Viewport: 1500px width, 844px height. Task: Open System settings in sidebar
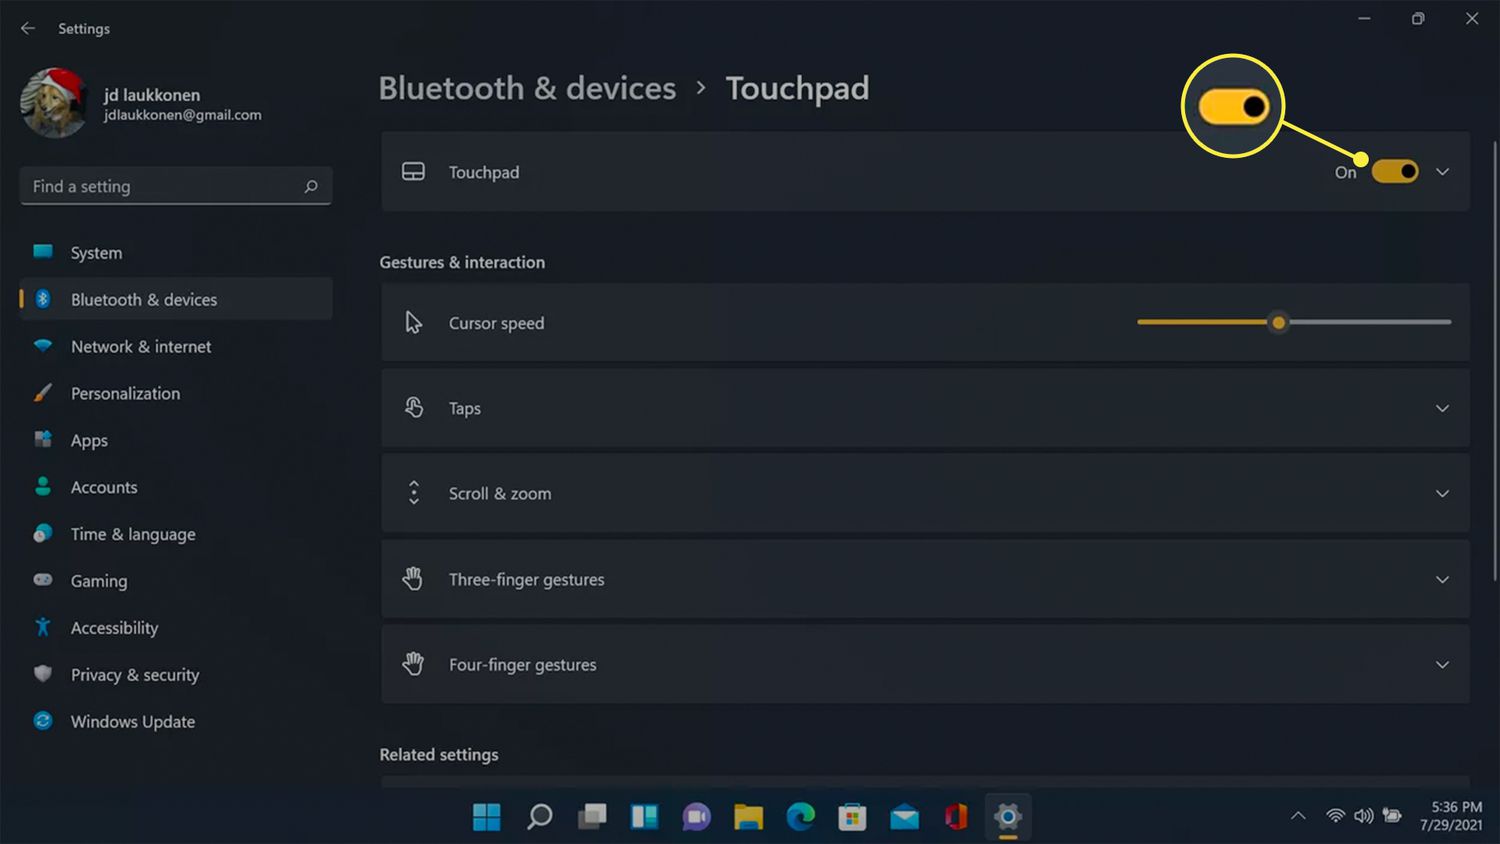click(96, 253)
